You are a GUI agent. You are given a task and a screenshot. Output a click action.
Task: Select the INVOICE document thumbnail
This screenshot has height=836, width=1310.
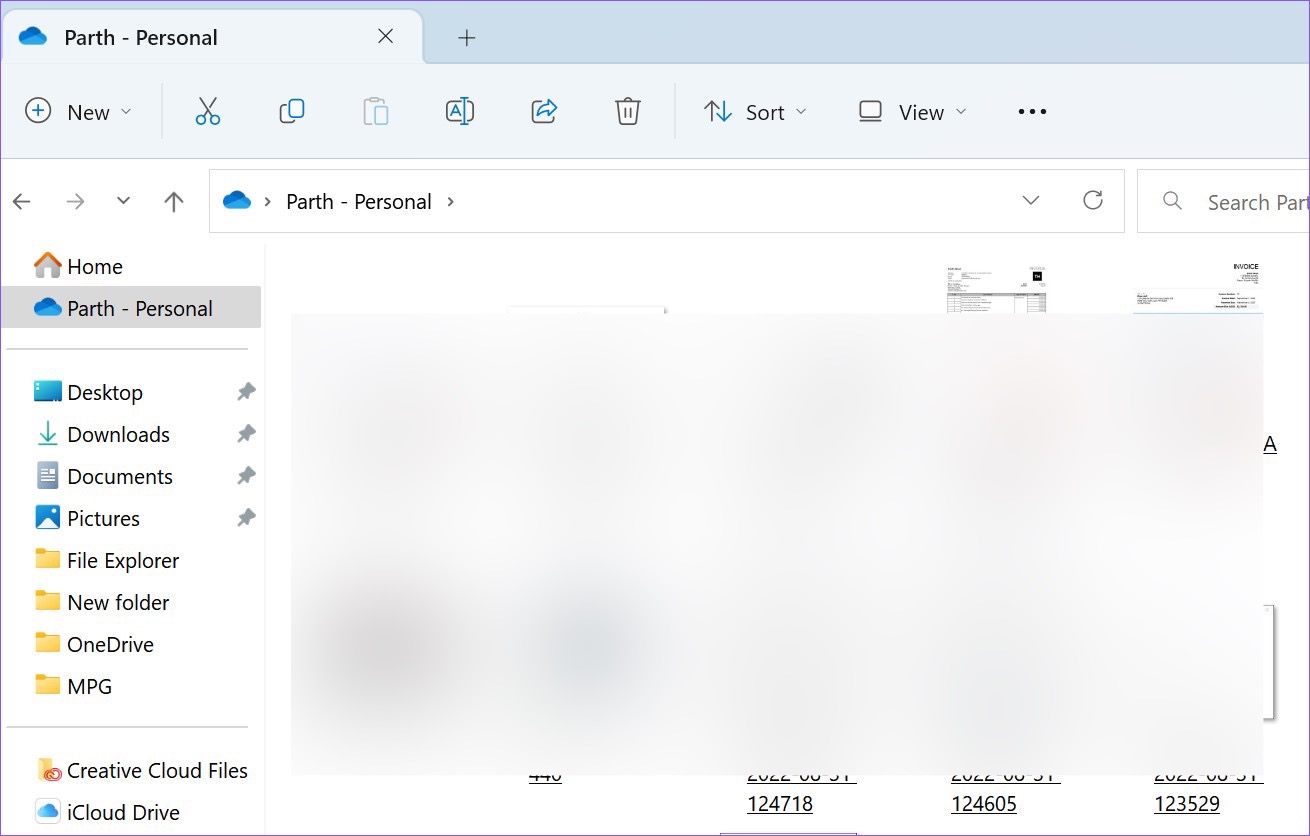(x=1196, y=290)
